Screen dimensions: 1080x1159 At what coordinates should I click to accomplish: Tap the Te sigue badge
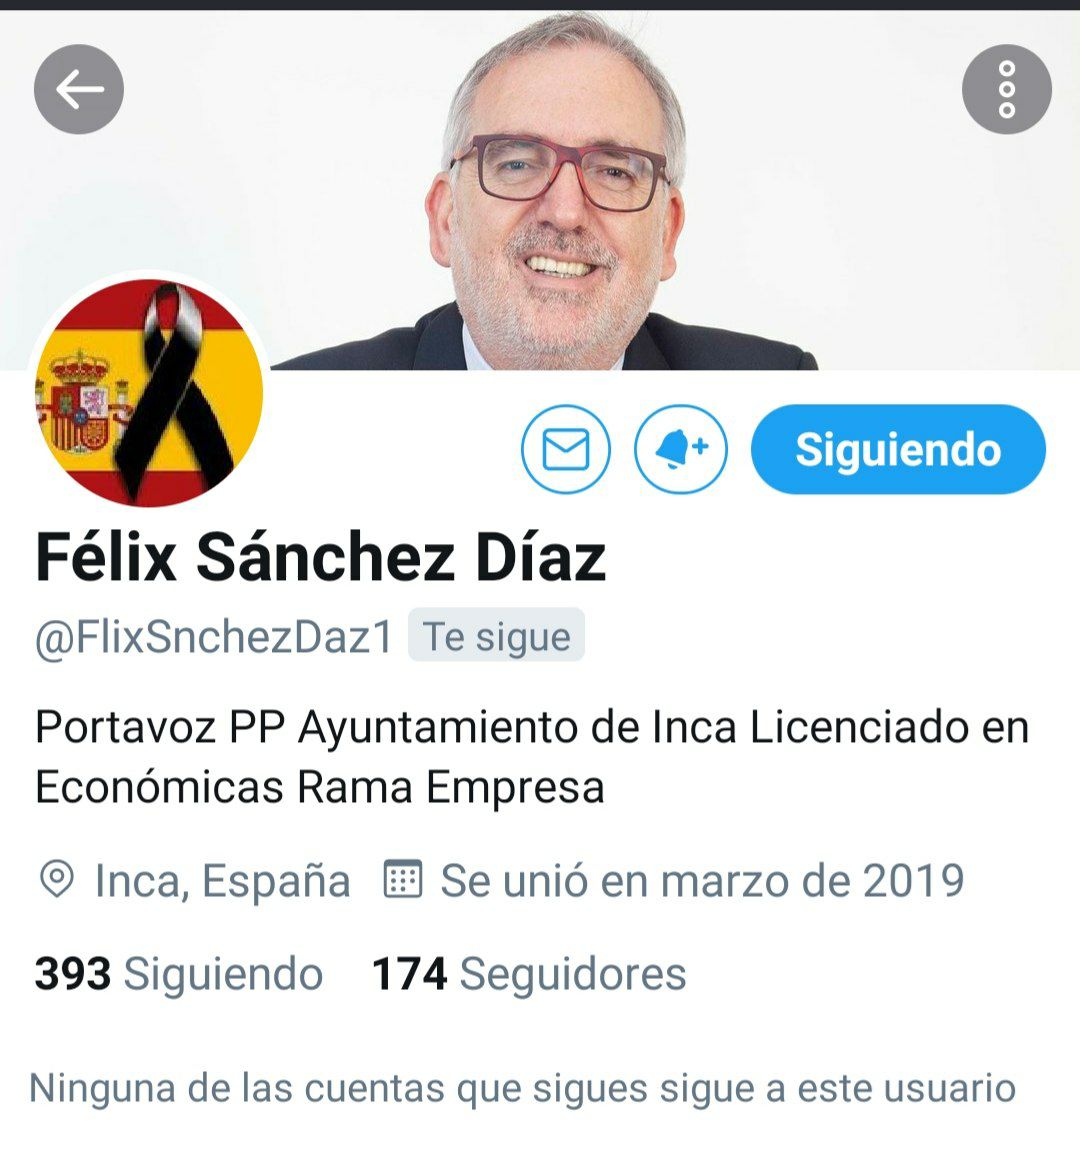497,636
